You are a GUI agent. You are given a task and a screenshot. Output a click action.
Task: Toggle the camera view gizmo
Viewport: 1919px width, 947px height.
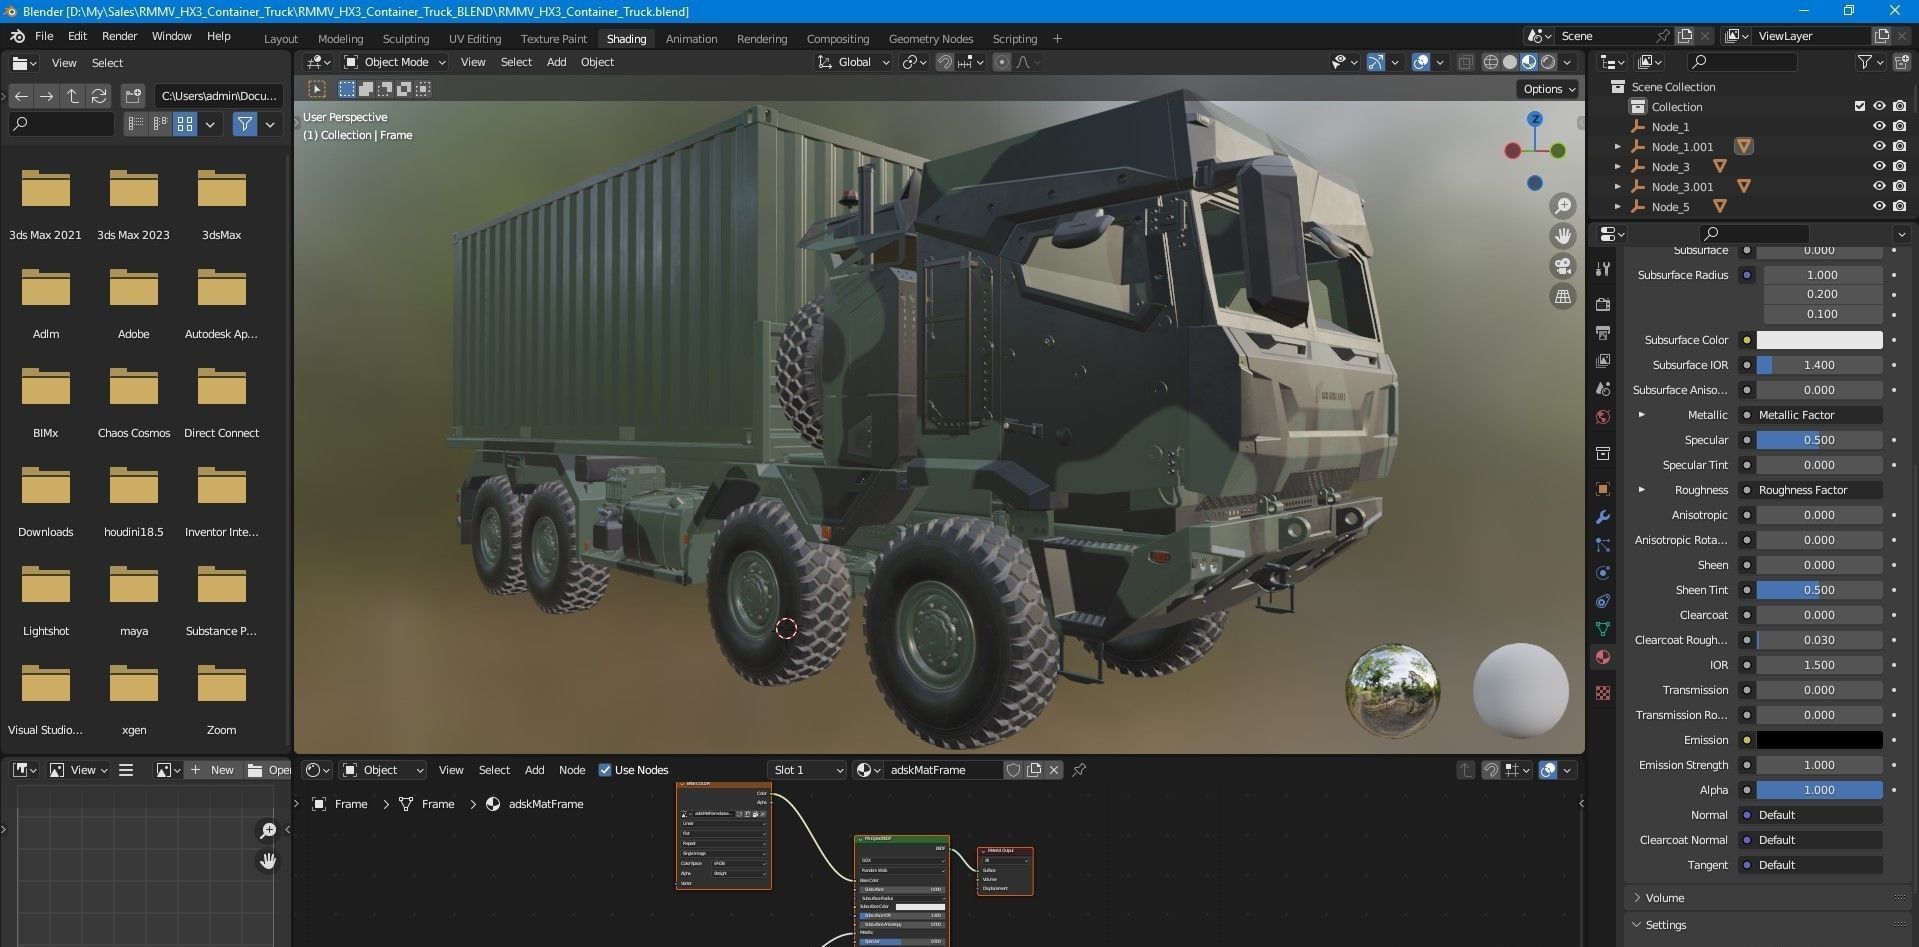(x=1562, y=266)
